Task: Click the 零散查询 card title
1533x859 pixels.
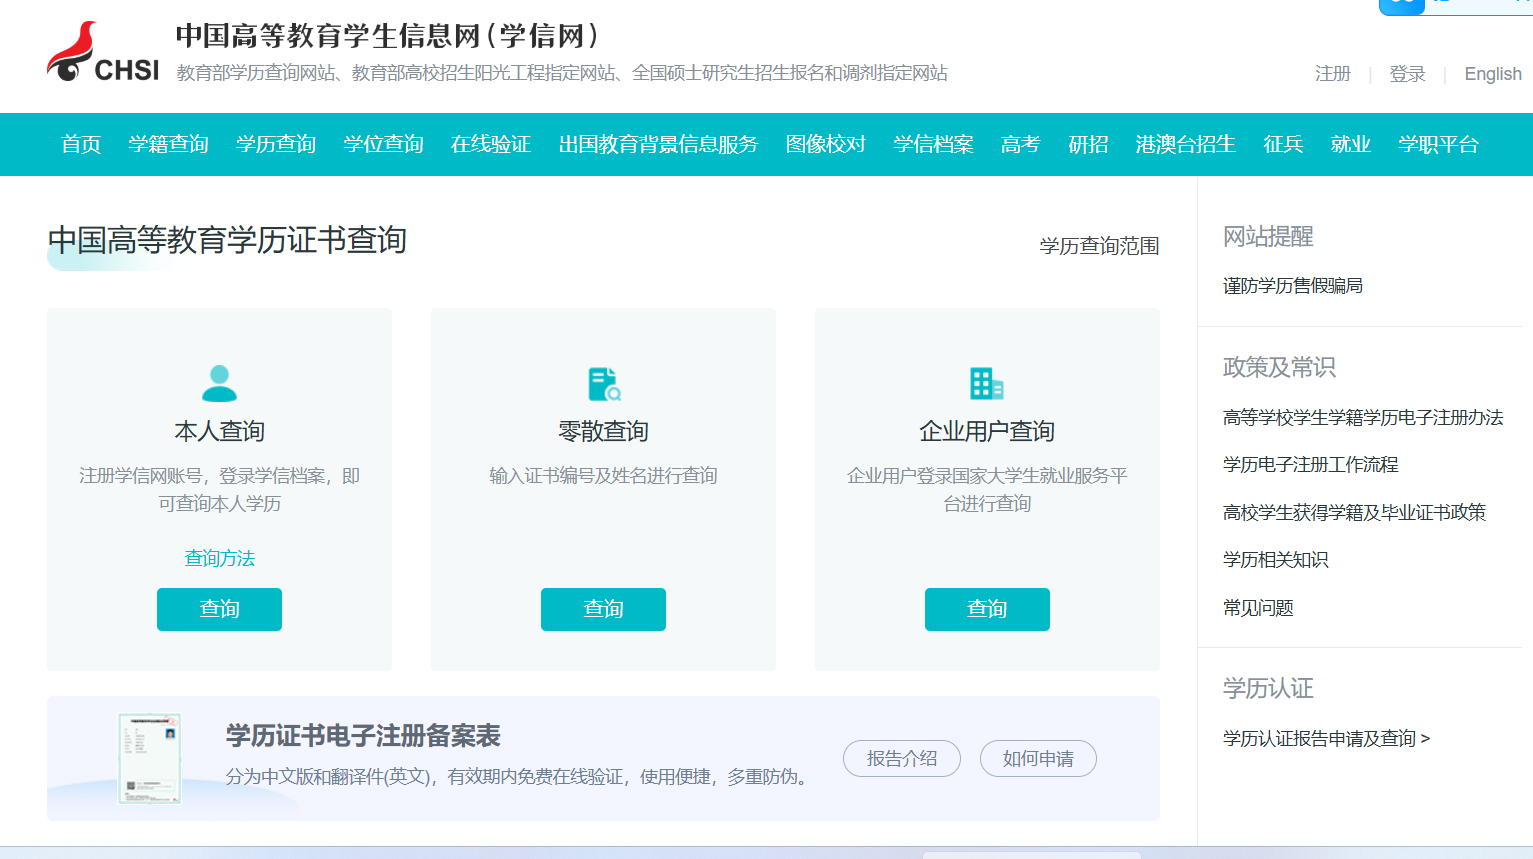Action: coord(603,431)
